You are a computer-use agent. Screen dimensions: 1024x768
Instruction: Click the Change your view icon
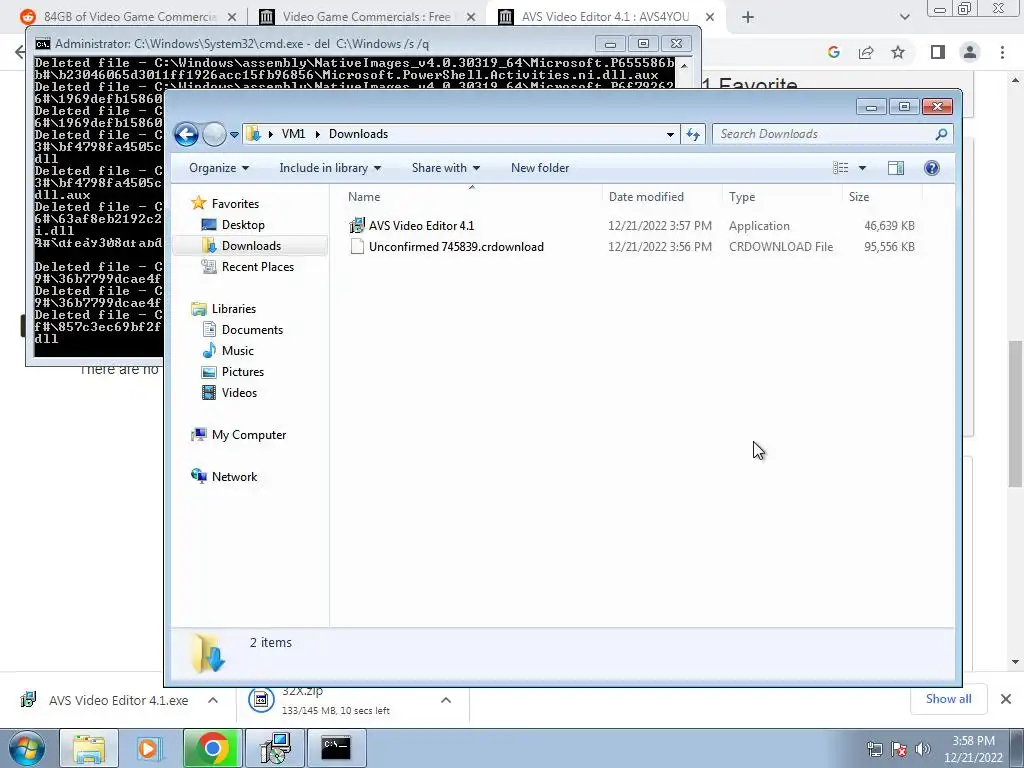(840, 168)
